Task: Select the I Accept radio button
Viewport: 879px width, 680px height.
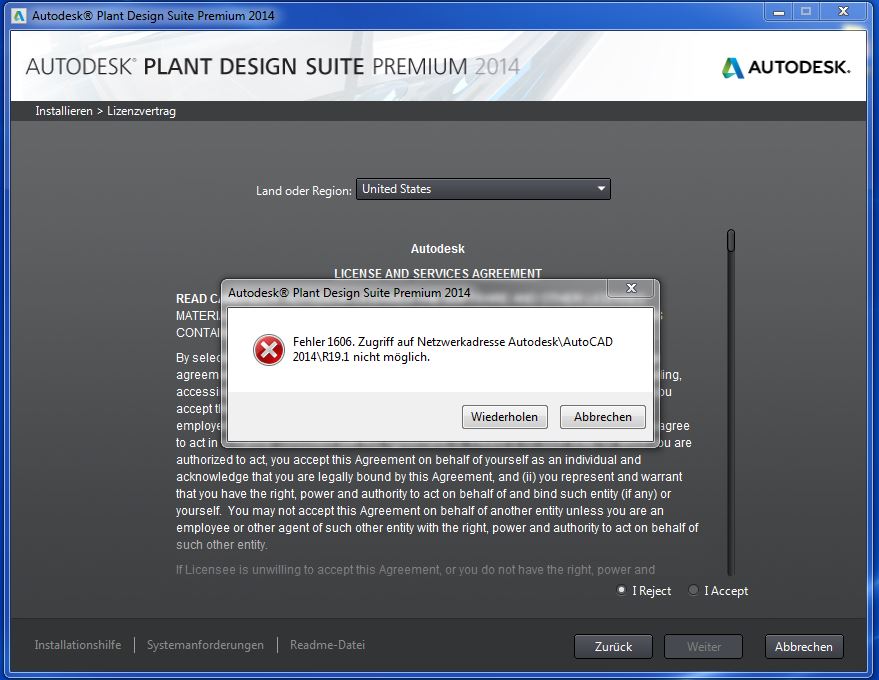Action: [x=693, y=590]
